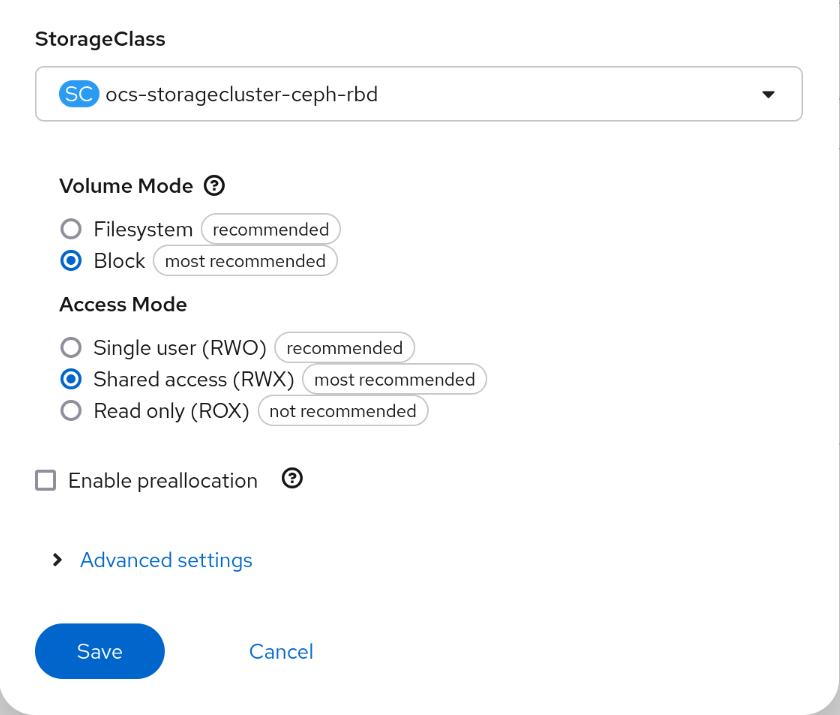840x715 pixels.
Task: Click the Volume Mode help icon
Action: 214,186
